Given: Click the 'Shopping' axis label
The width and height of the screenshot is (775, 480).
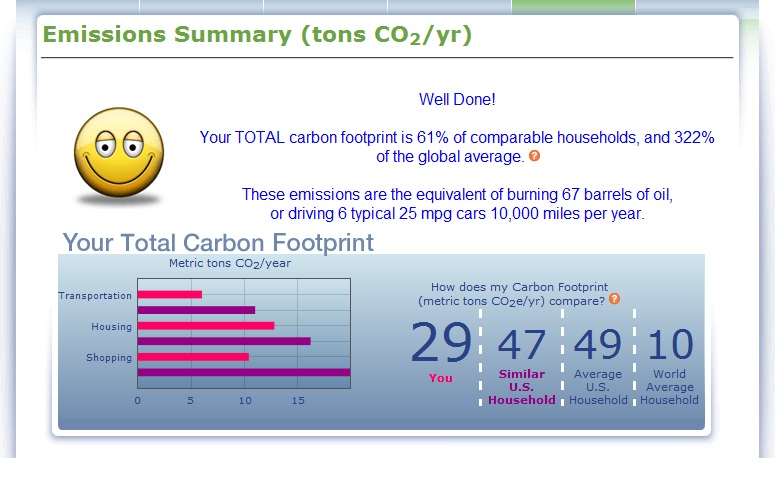Looking at the screenshot, I should 109,358.
